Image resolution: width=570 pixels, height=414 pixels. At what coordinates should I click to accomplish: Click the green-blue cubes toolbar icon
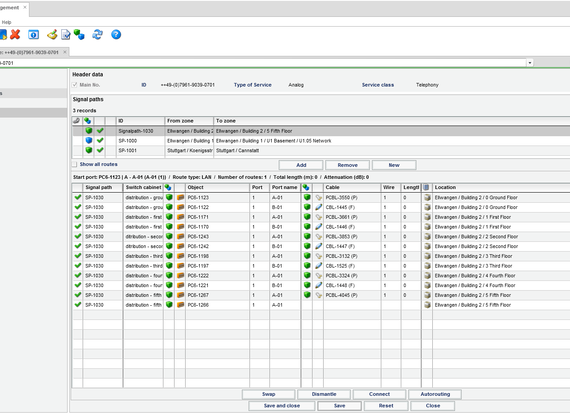pyautogui.click(x=79, y=35)
